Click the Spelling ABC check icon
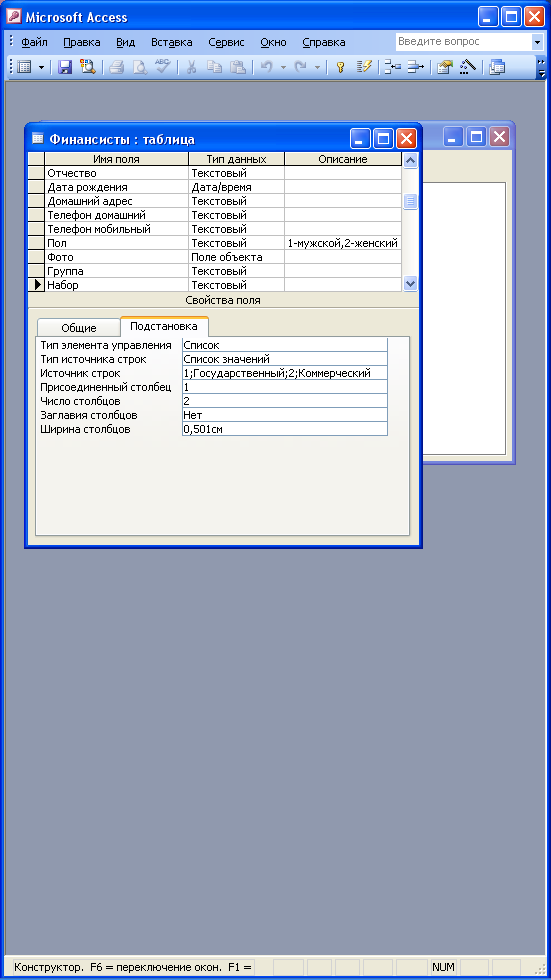Image resolution: width=551 pixels, height=980 pixels. pyautogui.click(x=162, y=67)
